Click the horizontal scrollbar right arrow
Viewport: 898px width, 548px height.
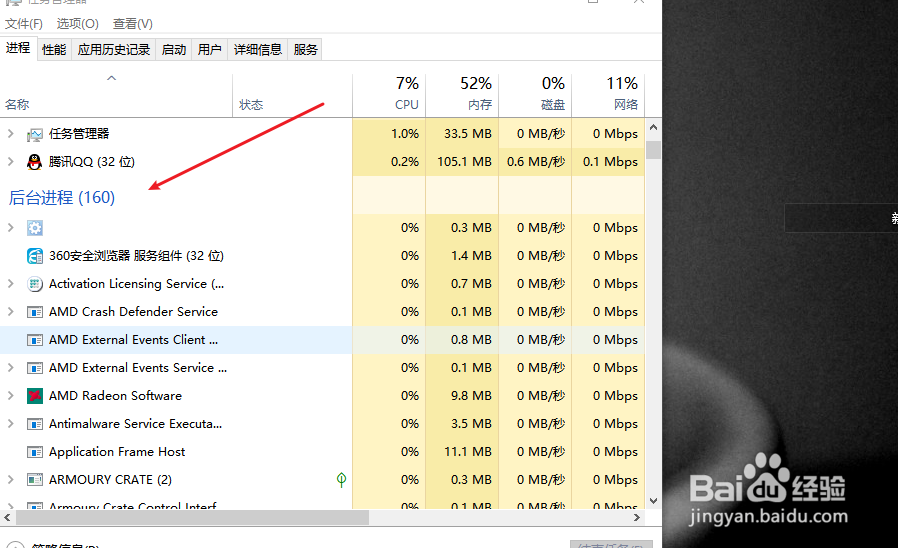pos(637,518)
